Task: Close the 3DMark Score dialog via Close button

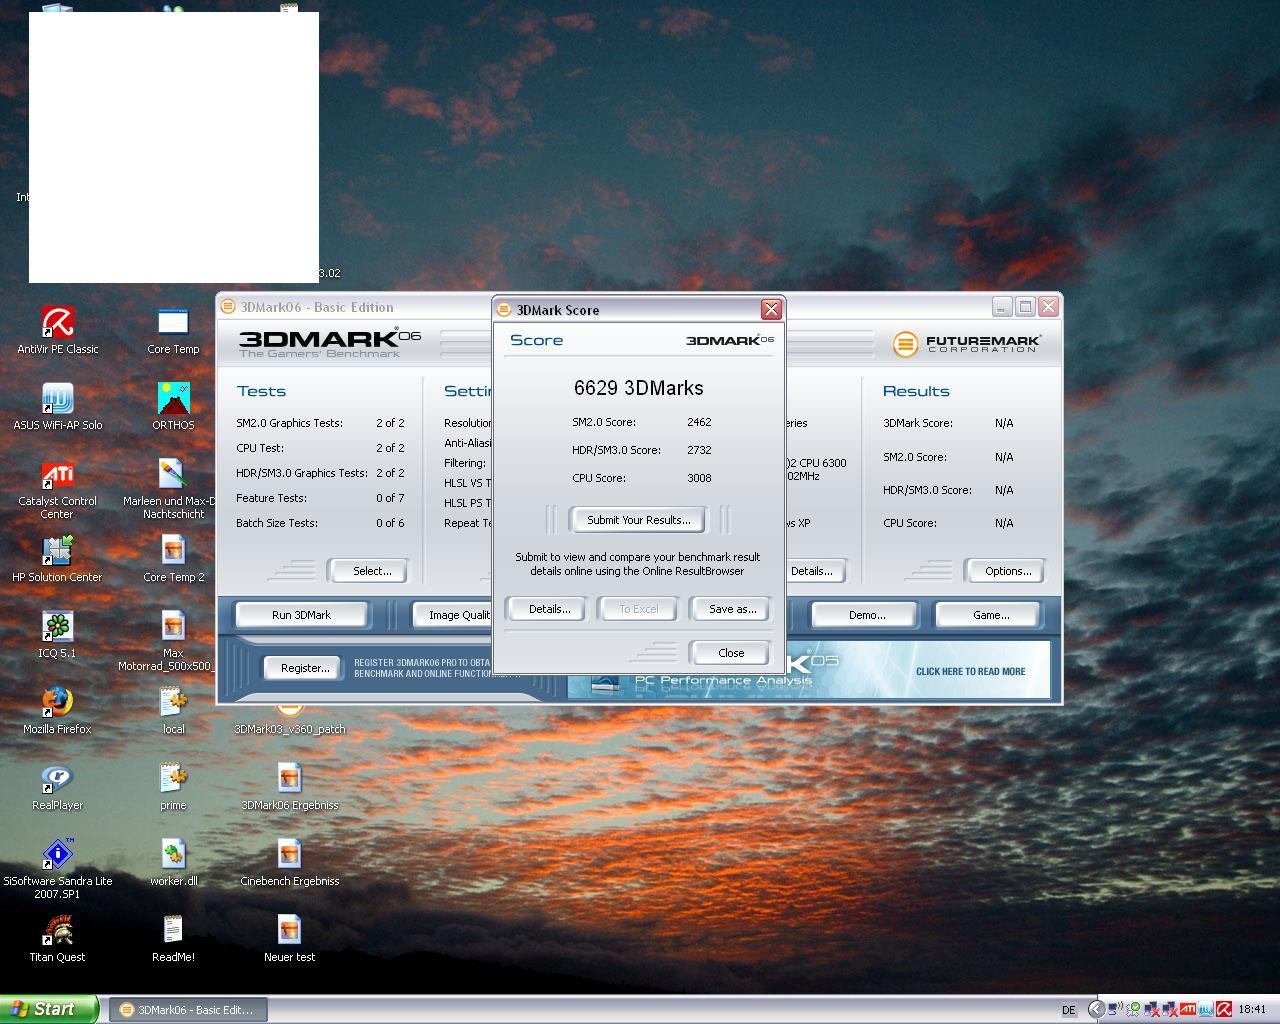Action: point(731,653)
